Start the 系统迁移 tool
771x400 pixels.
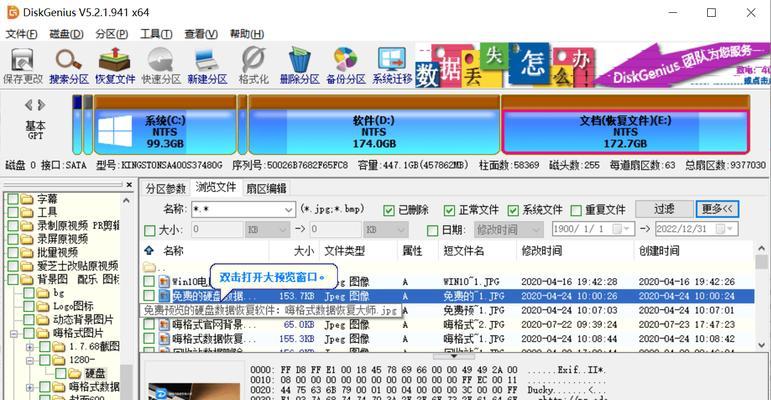coord(392,65)
